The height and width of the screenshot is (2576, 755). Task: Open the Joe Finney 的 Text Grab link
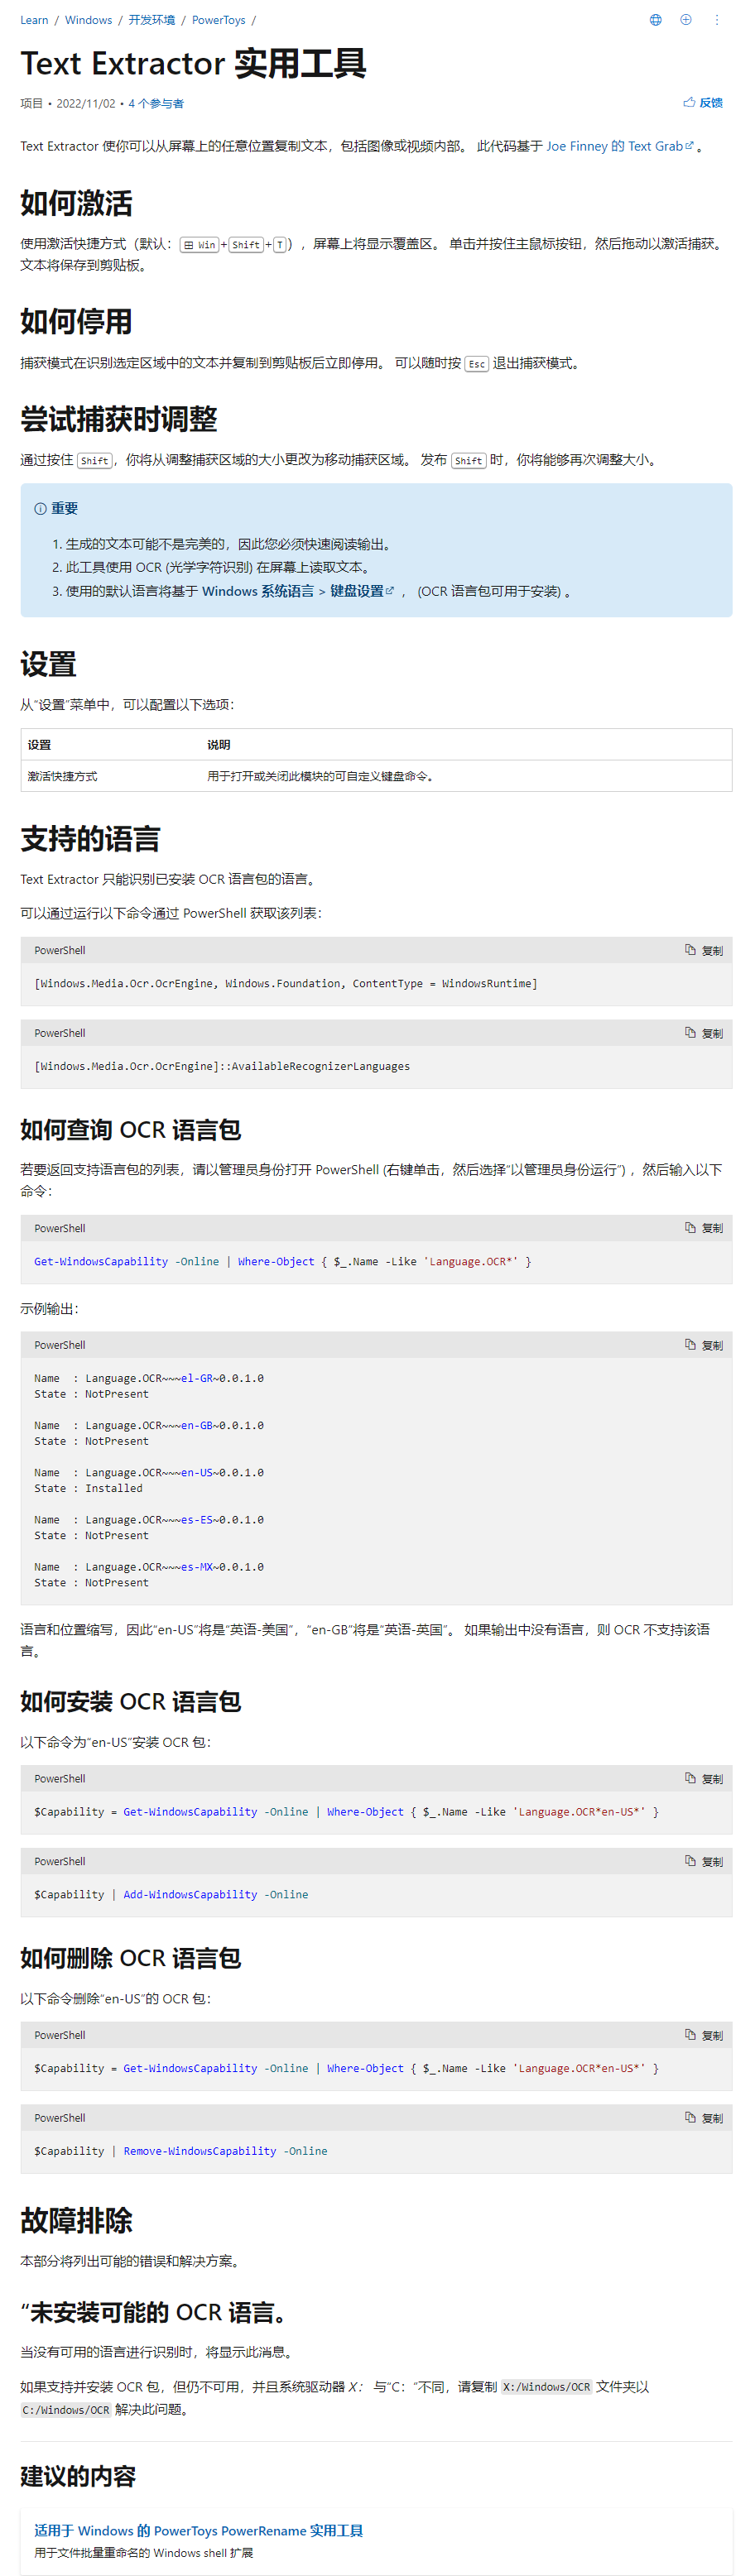pos(620,146)
